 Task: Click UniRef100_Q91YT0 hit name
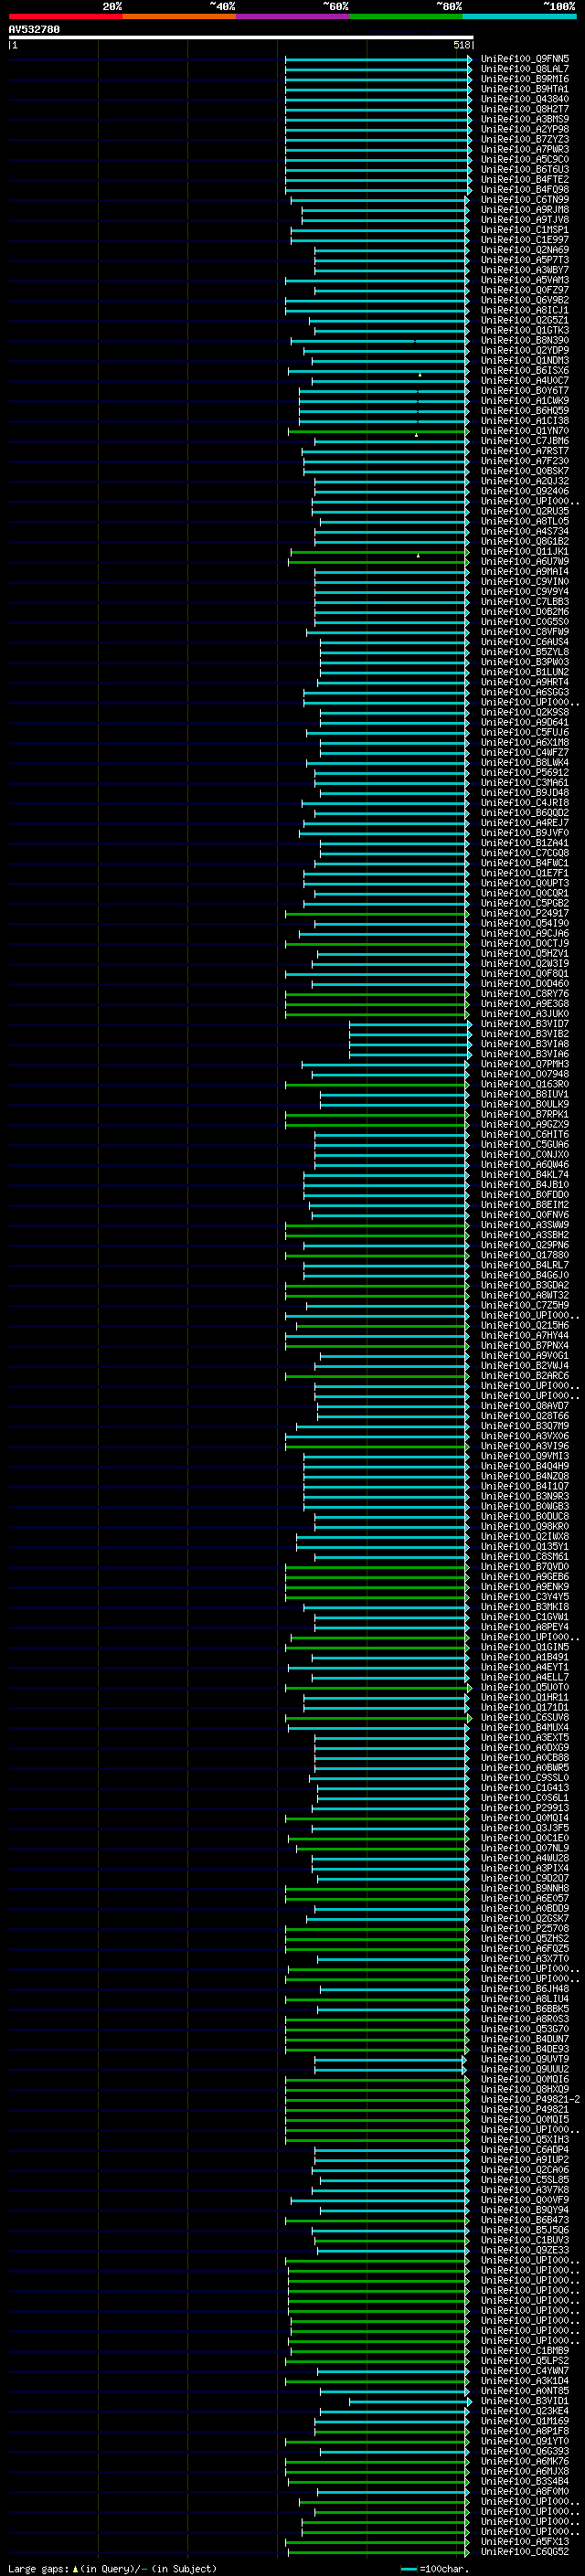(525, 2441)
